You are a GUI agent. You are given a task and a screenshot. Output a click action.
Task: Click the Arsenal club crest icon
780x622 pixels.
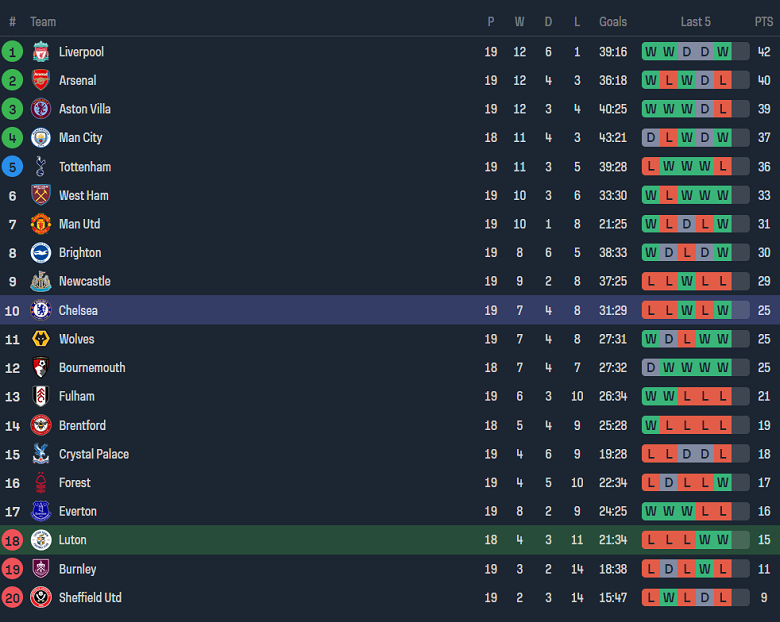pos(41,81)
